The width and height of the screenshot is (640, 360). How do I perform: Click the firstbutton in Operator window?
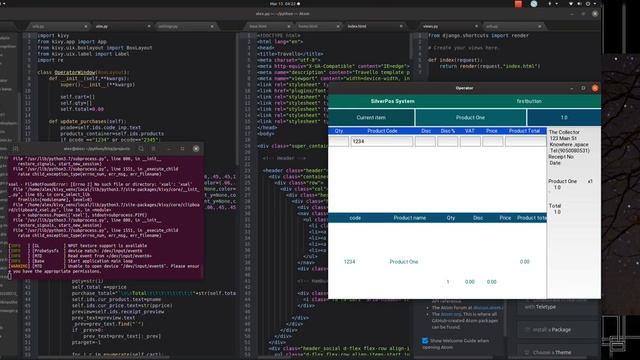[529, 101]
